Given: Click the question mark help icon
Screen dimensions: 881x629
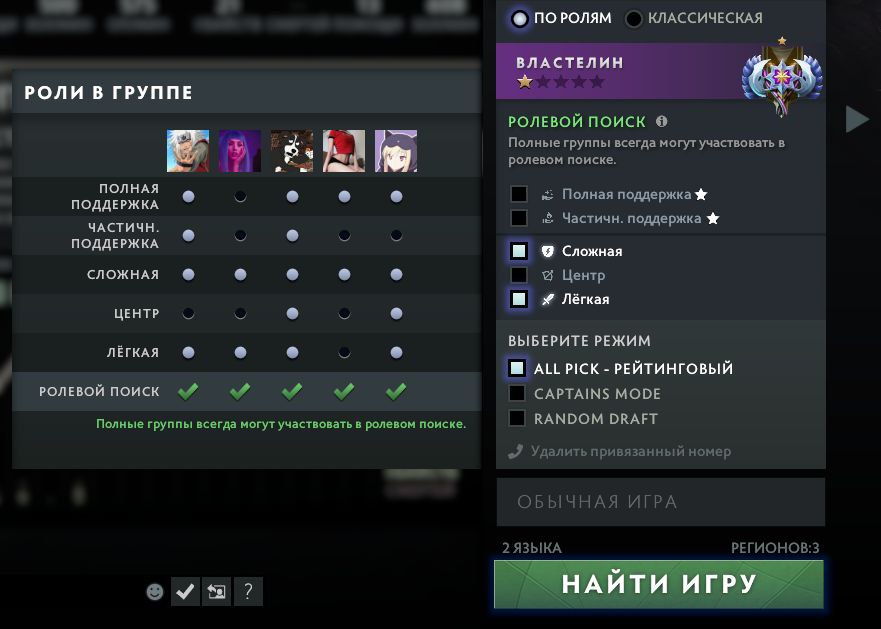Looking at the screenshot, I should pos(248,591).
